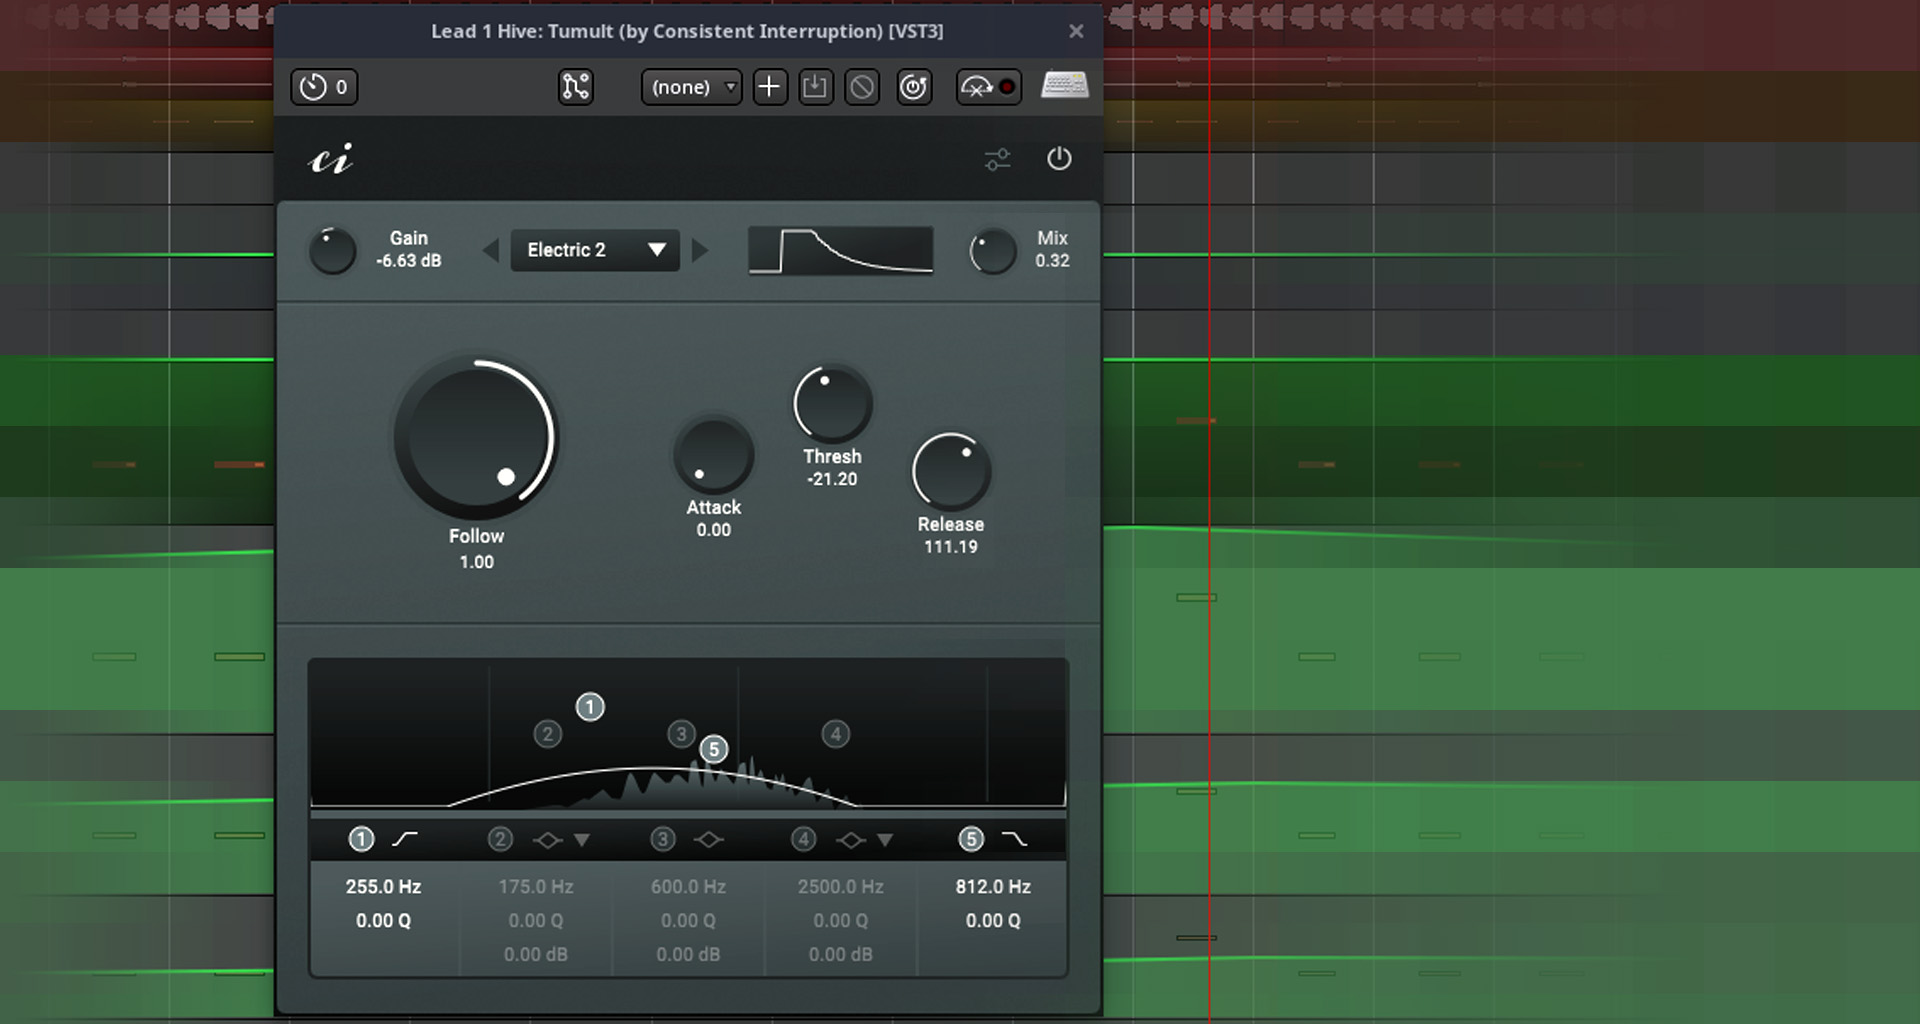Select EQ node 1 in the graph
The height and width of the screenshot is (1024, 1920).
pos(590,707)
